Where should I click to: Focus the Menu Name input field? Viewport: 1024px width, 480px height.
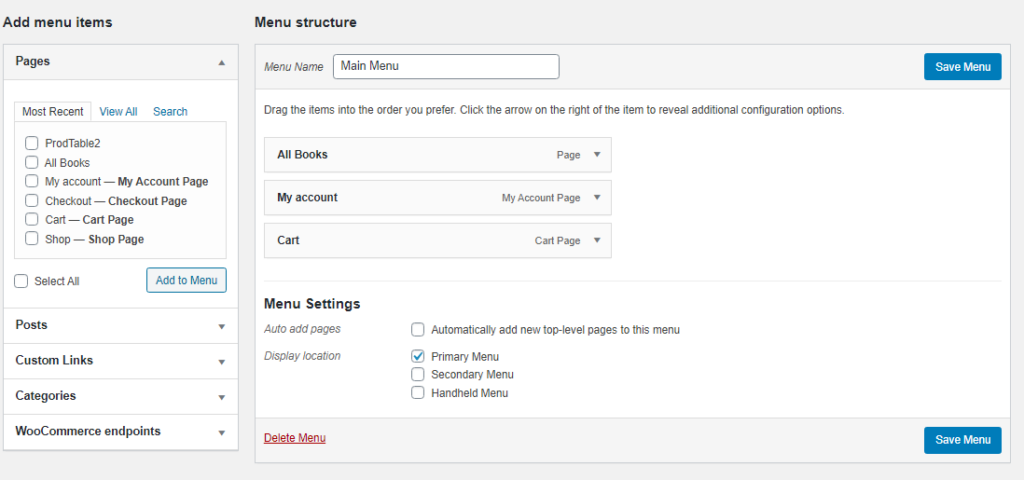click(x=446, y=67)
